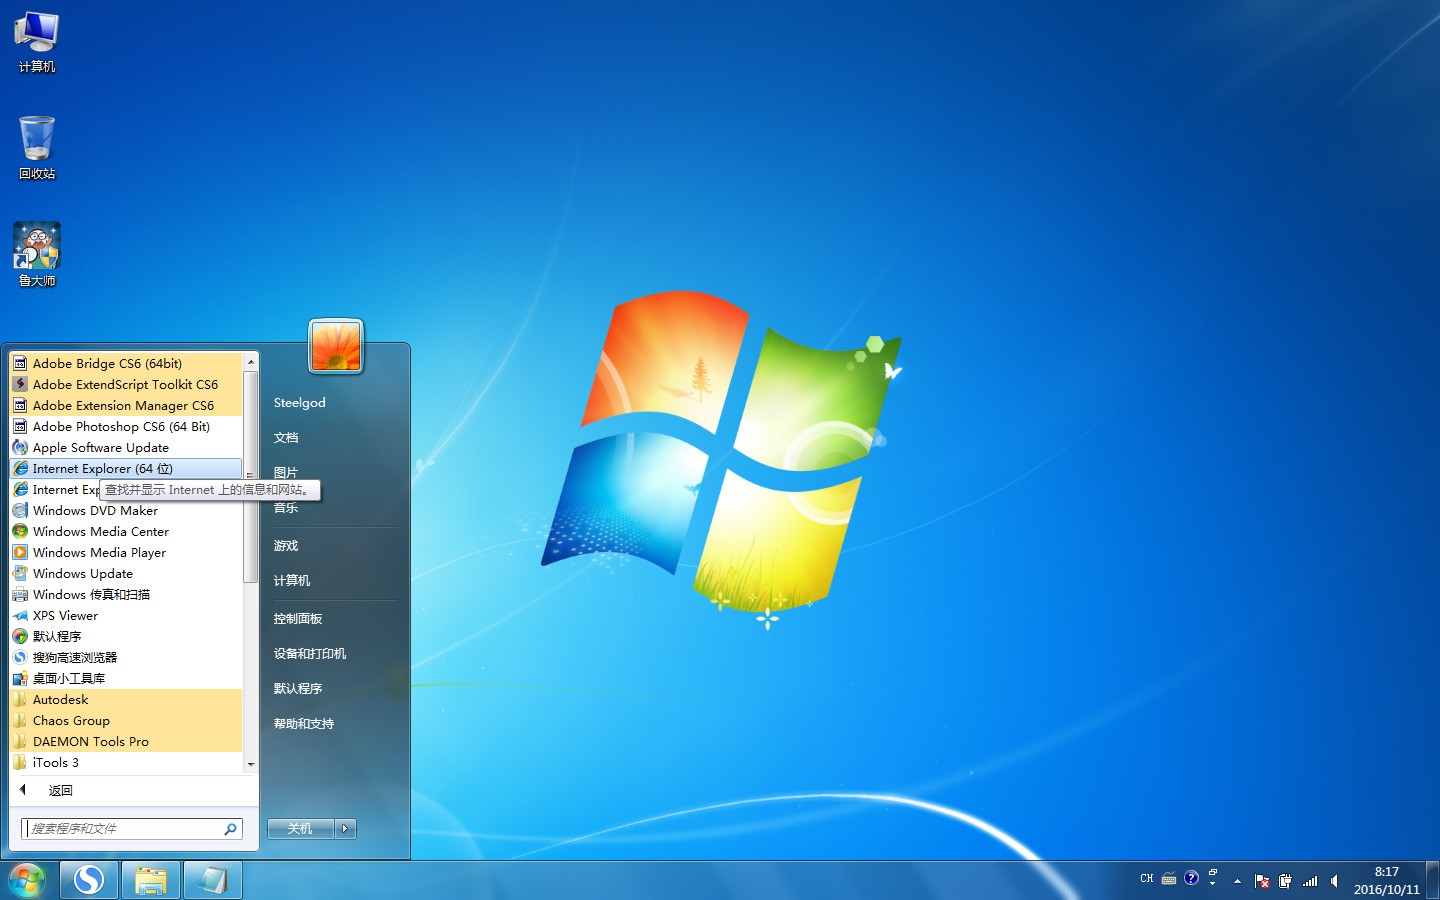Click the program list scrollbar thumb
The image size is (1440, 900).
[x=250, y=476]
